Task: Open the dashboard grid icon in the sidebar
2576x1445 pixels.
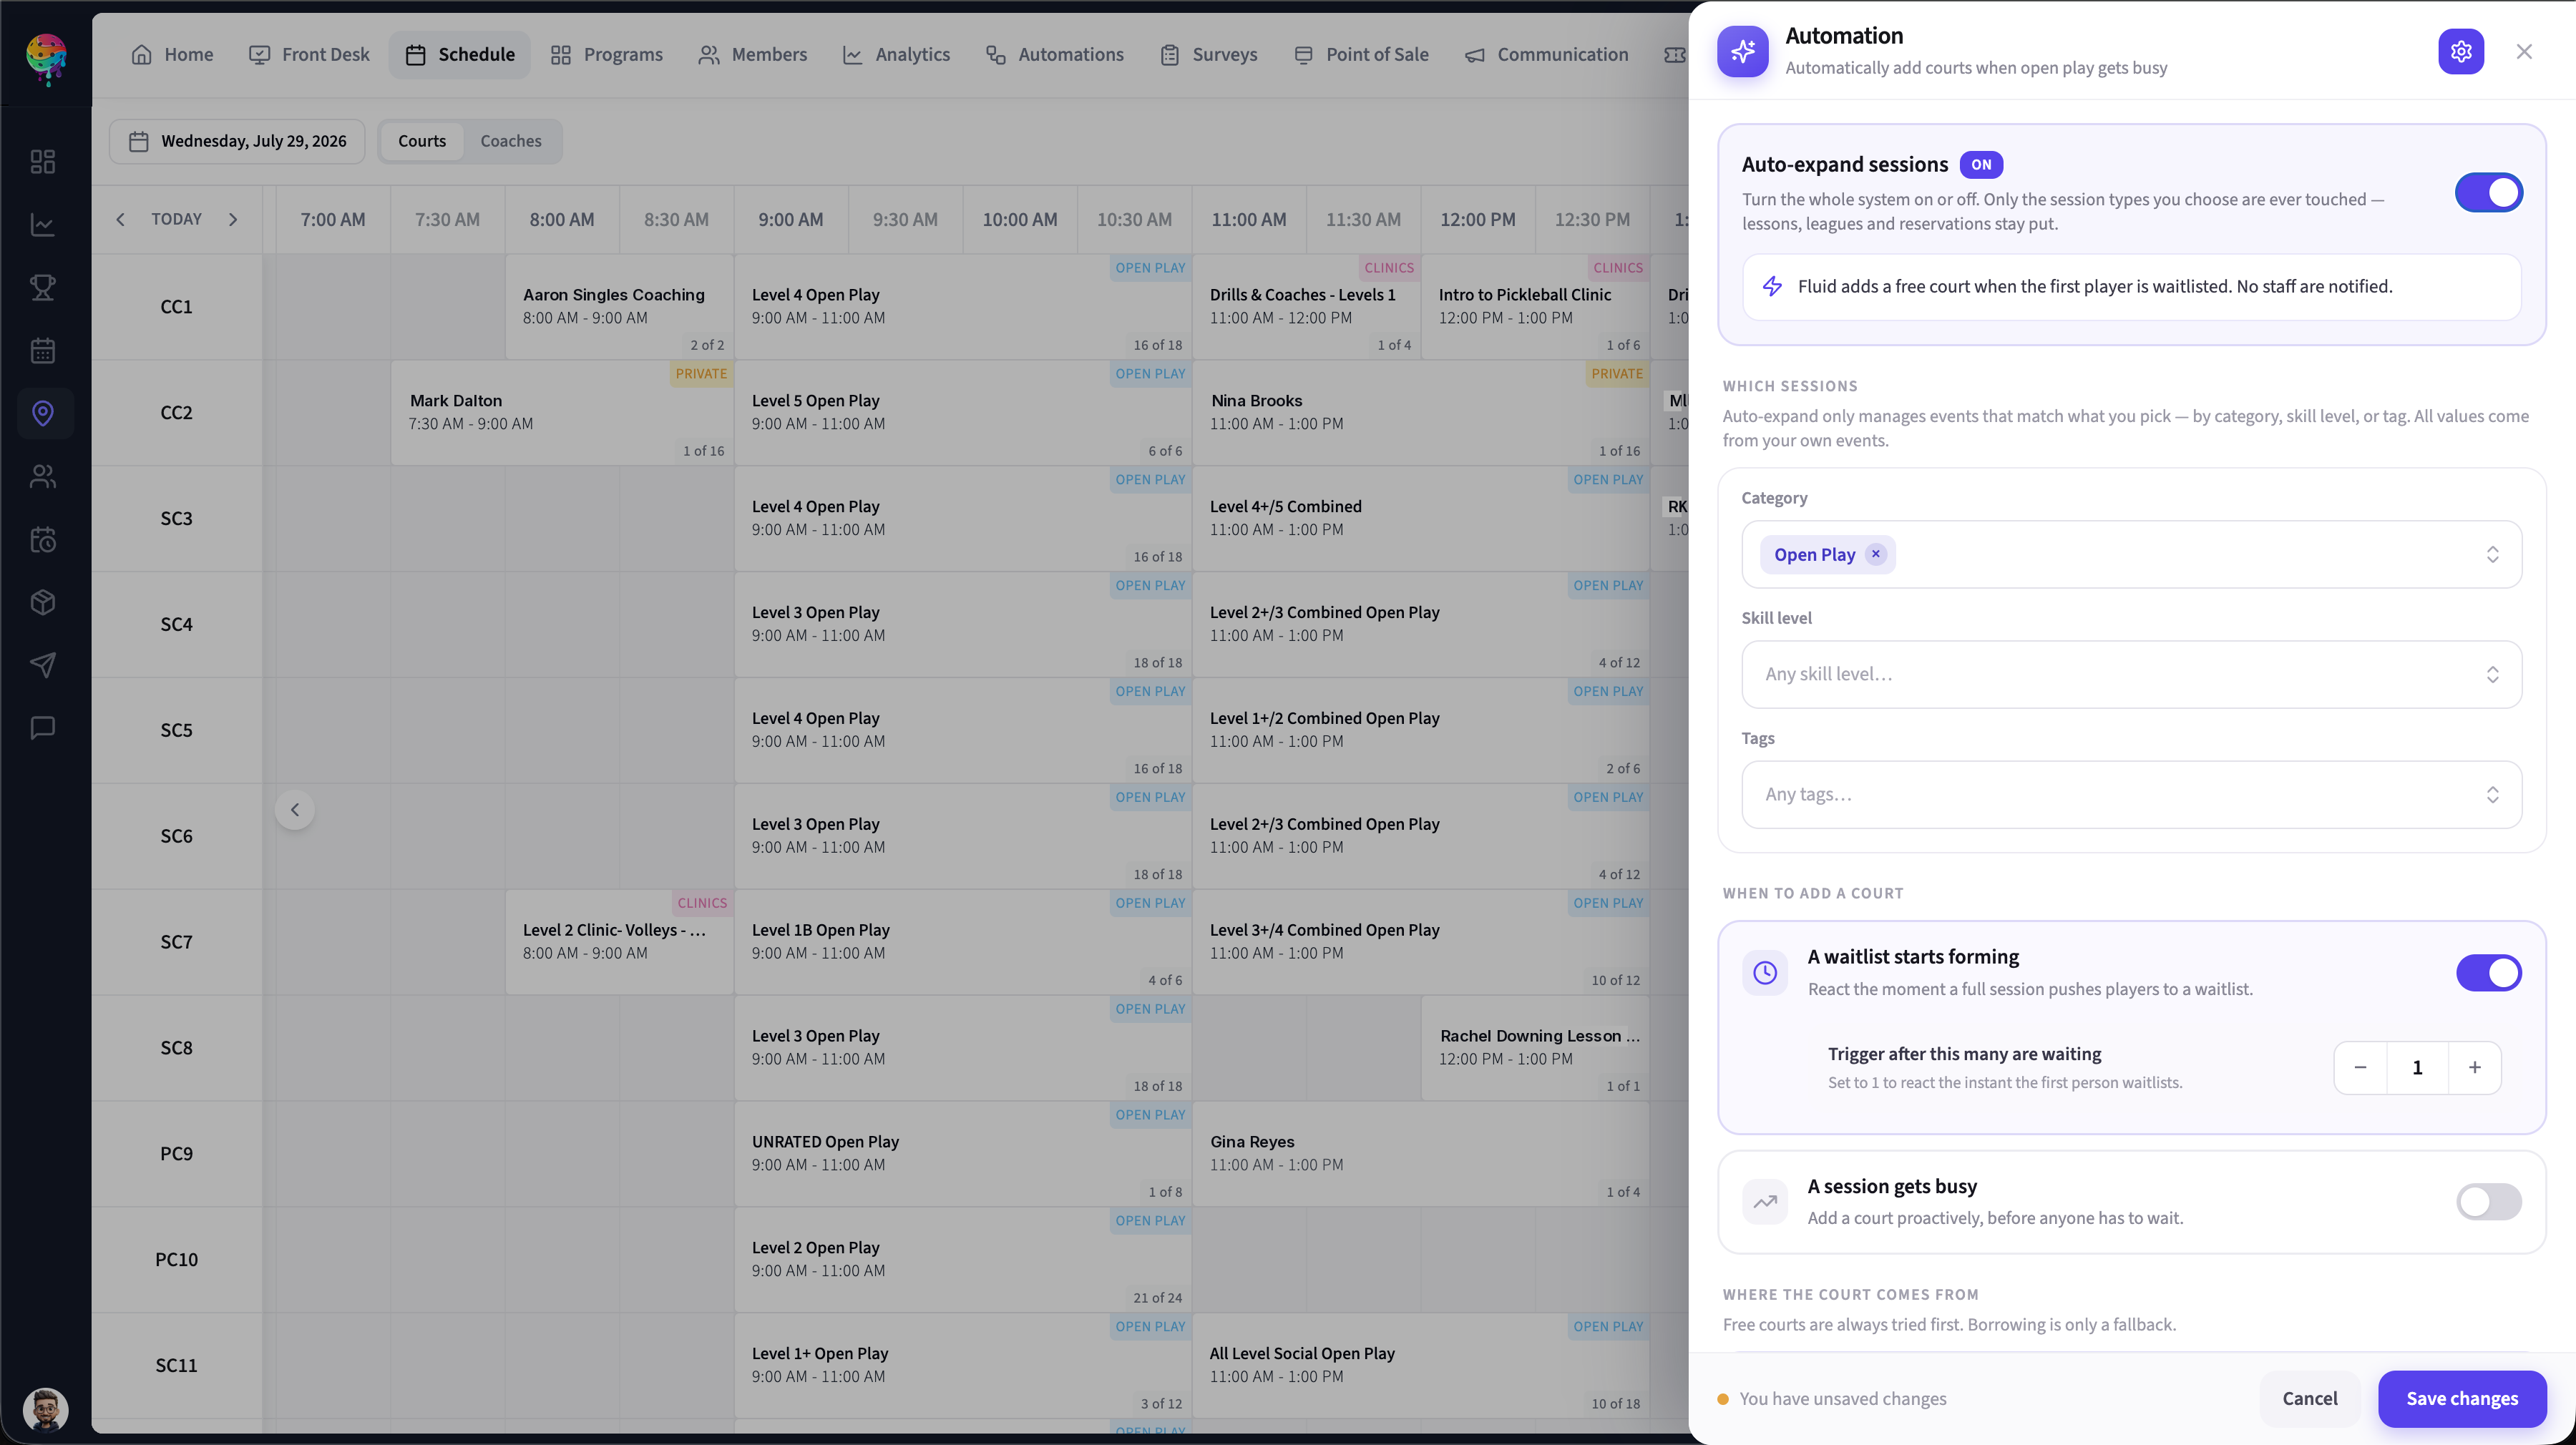Action: pos(43,161)
